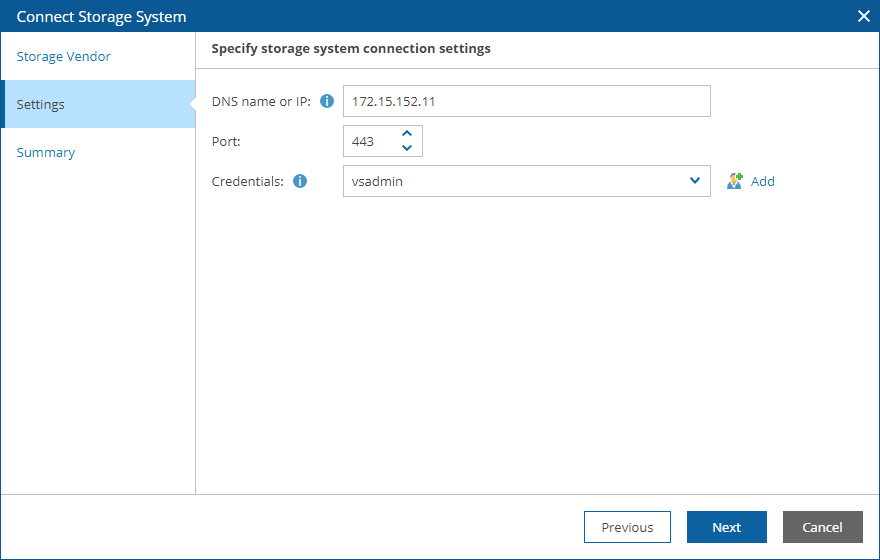Click the Add credentials link

coord(763,182)
